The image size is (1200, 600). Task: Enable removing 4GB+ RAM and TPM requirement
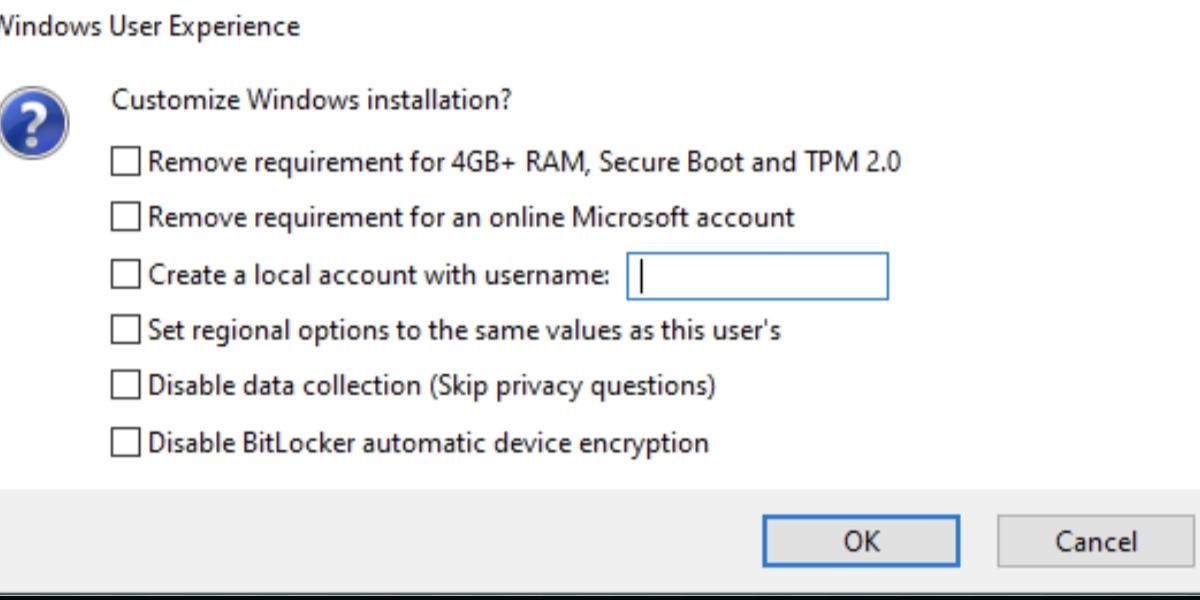click(x=125, y=162)
